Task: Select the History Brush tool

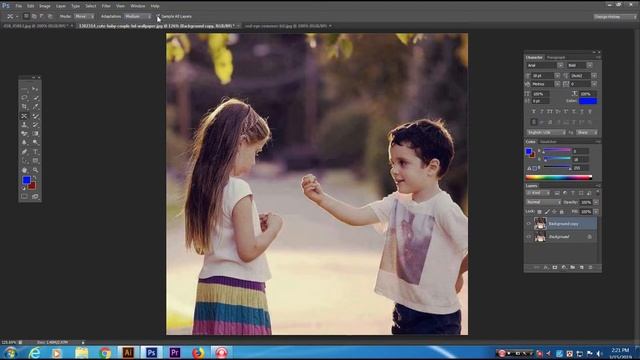Action: pyautogui.click(x=36, y=125)
